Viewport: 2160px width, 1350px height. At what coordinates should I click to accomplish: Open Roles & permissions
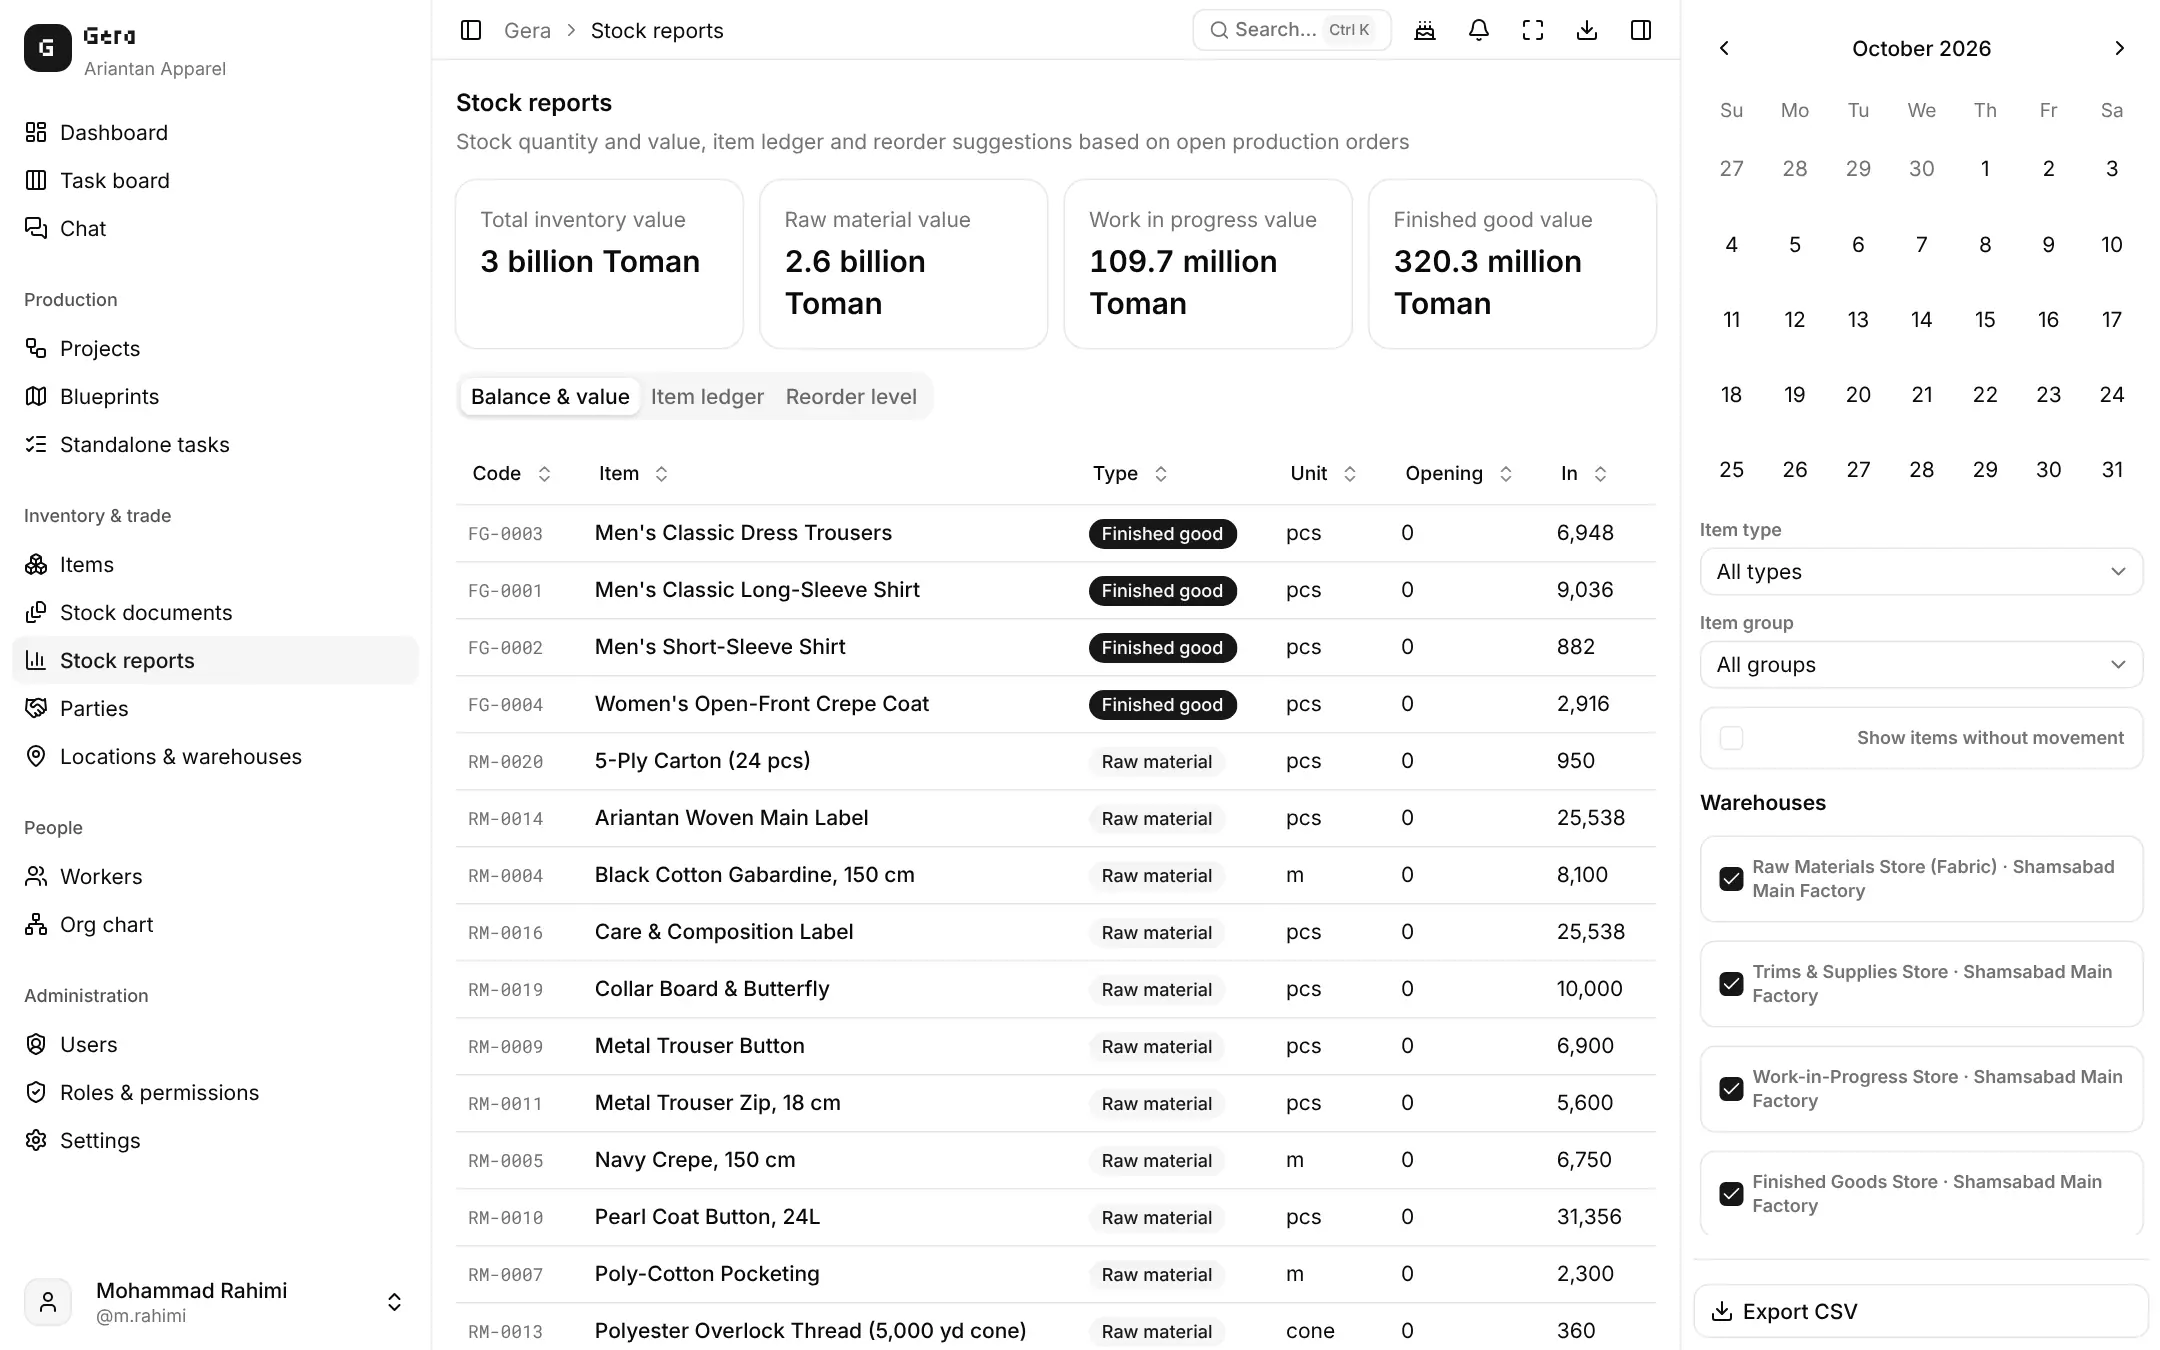click(x=215, y=1092)
